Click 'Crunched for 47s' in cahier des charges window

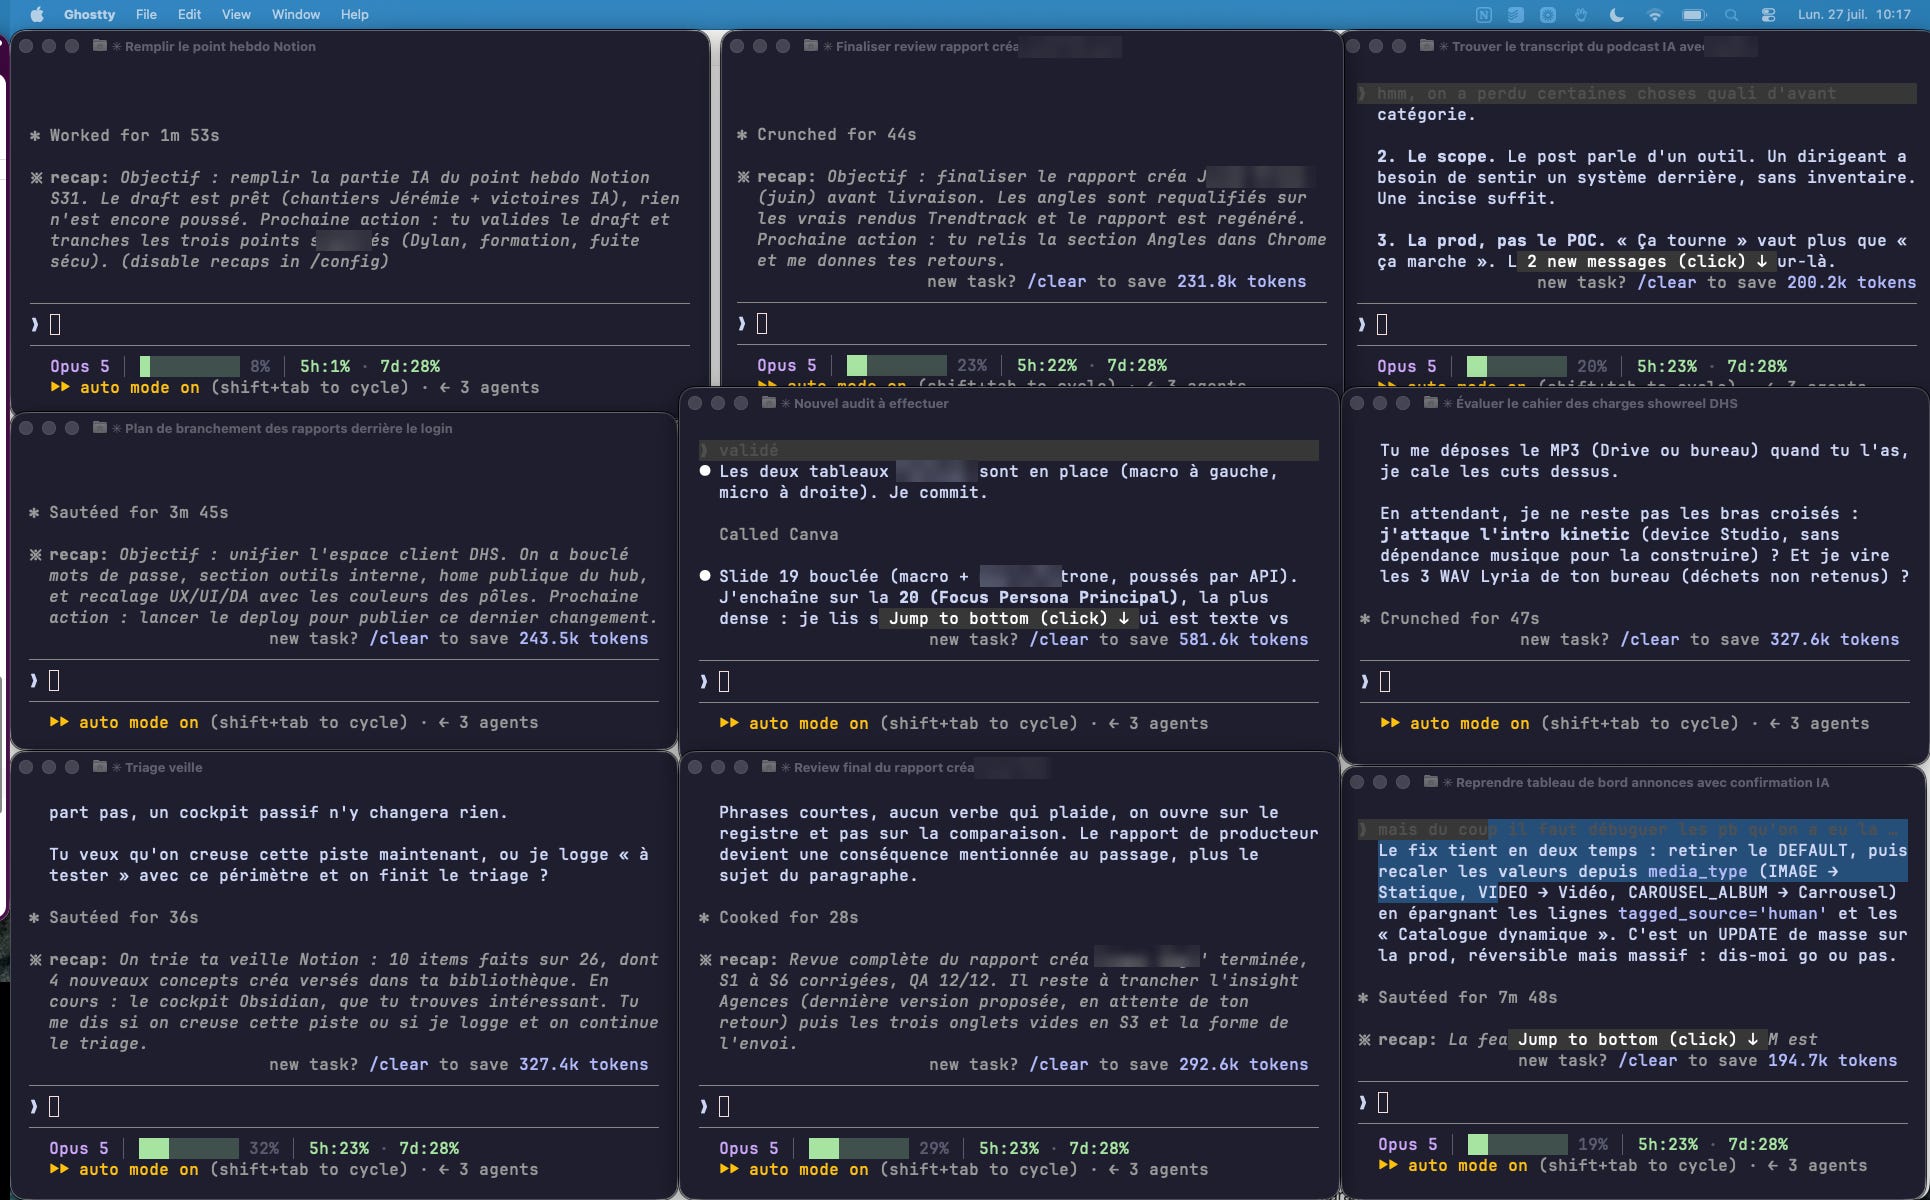(x=1460, y=618)
